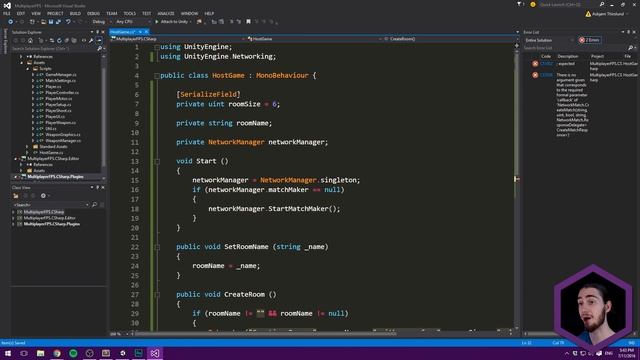Image resolution: width=640 pixels, height=360 pixels.
Task: Click the Search Solution Explorer input field
Action: point(54,49)
